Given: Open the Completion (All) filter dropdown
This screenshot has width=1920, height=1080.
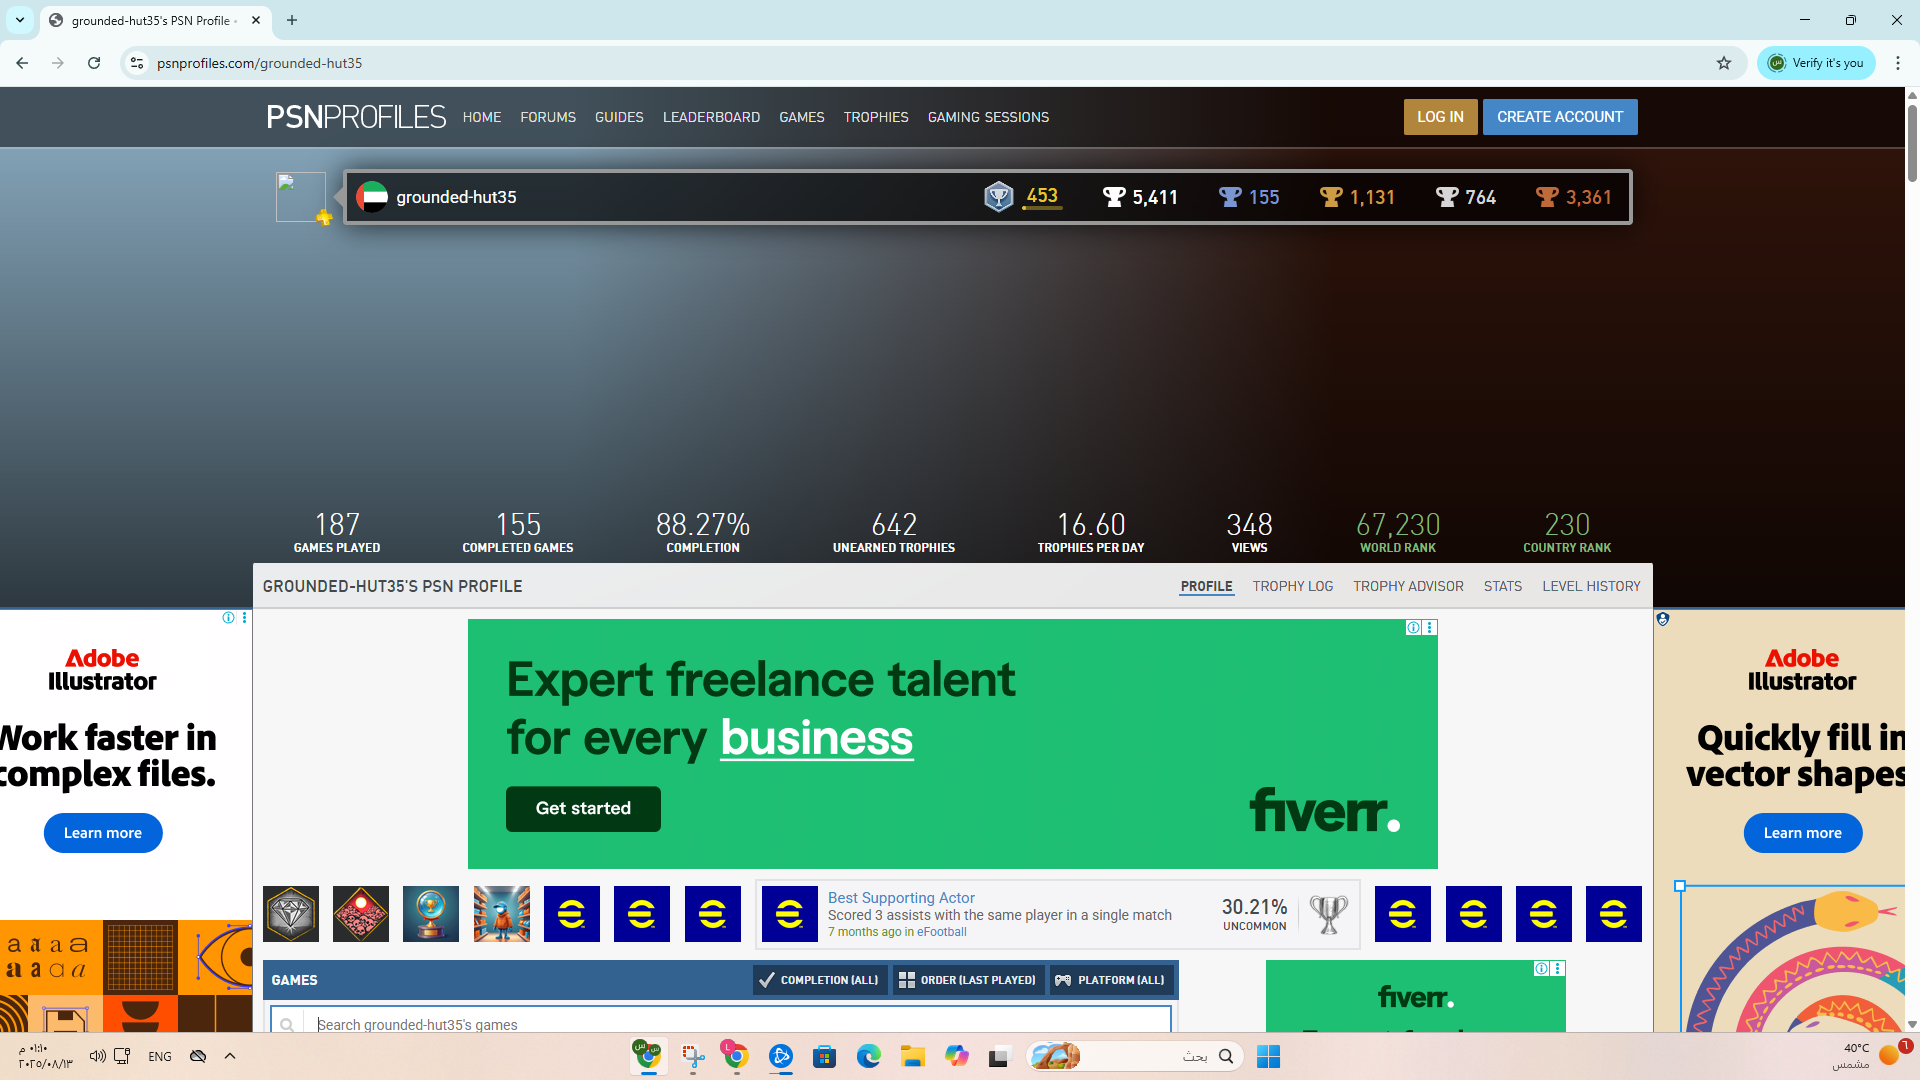Looking at the screenshot, I should pyautogui.click(x=820, y=980).
